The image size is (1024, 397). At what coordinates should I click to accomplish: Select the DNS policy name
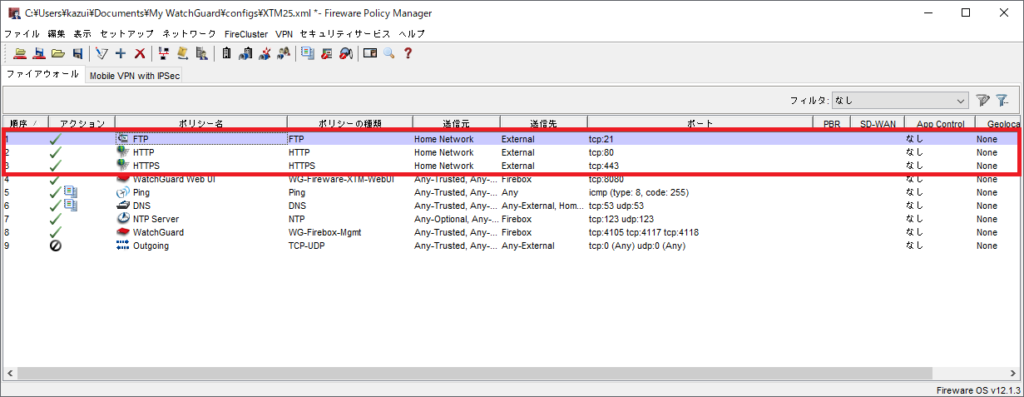coord(141,206)
